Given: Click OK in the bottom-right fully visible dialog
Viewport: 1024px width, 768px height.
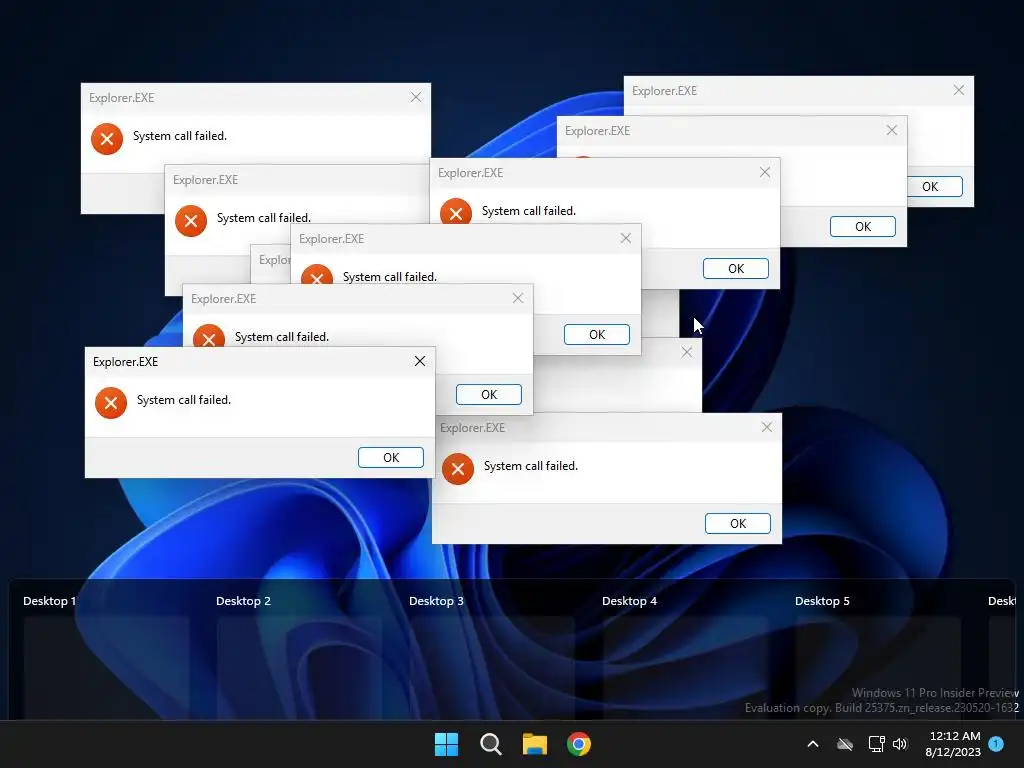Looking at the screenshot, I should pos(737,523).
